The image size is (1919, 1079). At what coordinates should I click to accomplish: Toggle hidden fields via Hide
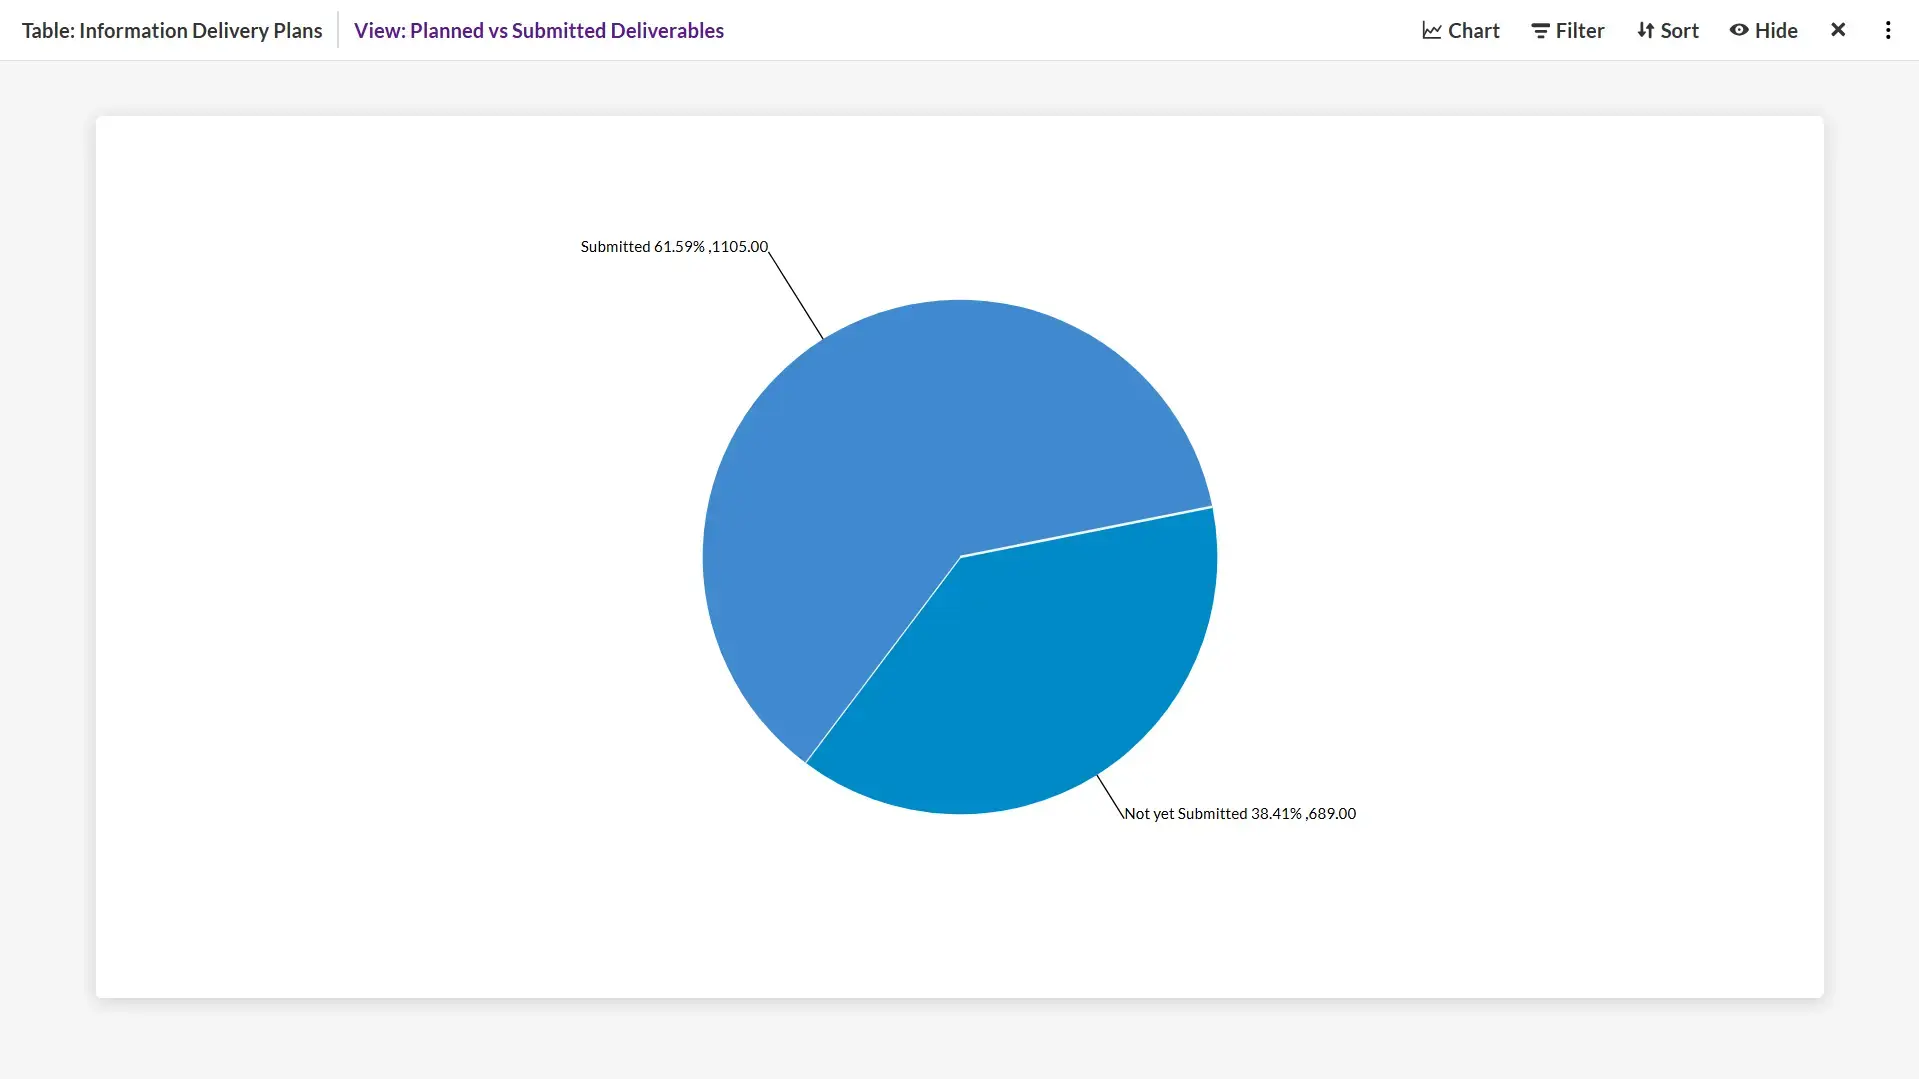pyautogui.click(x=1776, y=30)
